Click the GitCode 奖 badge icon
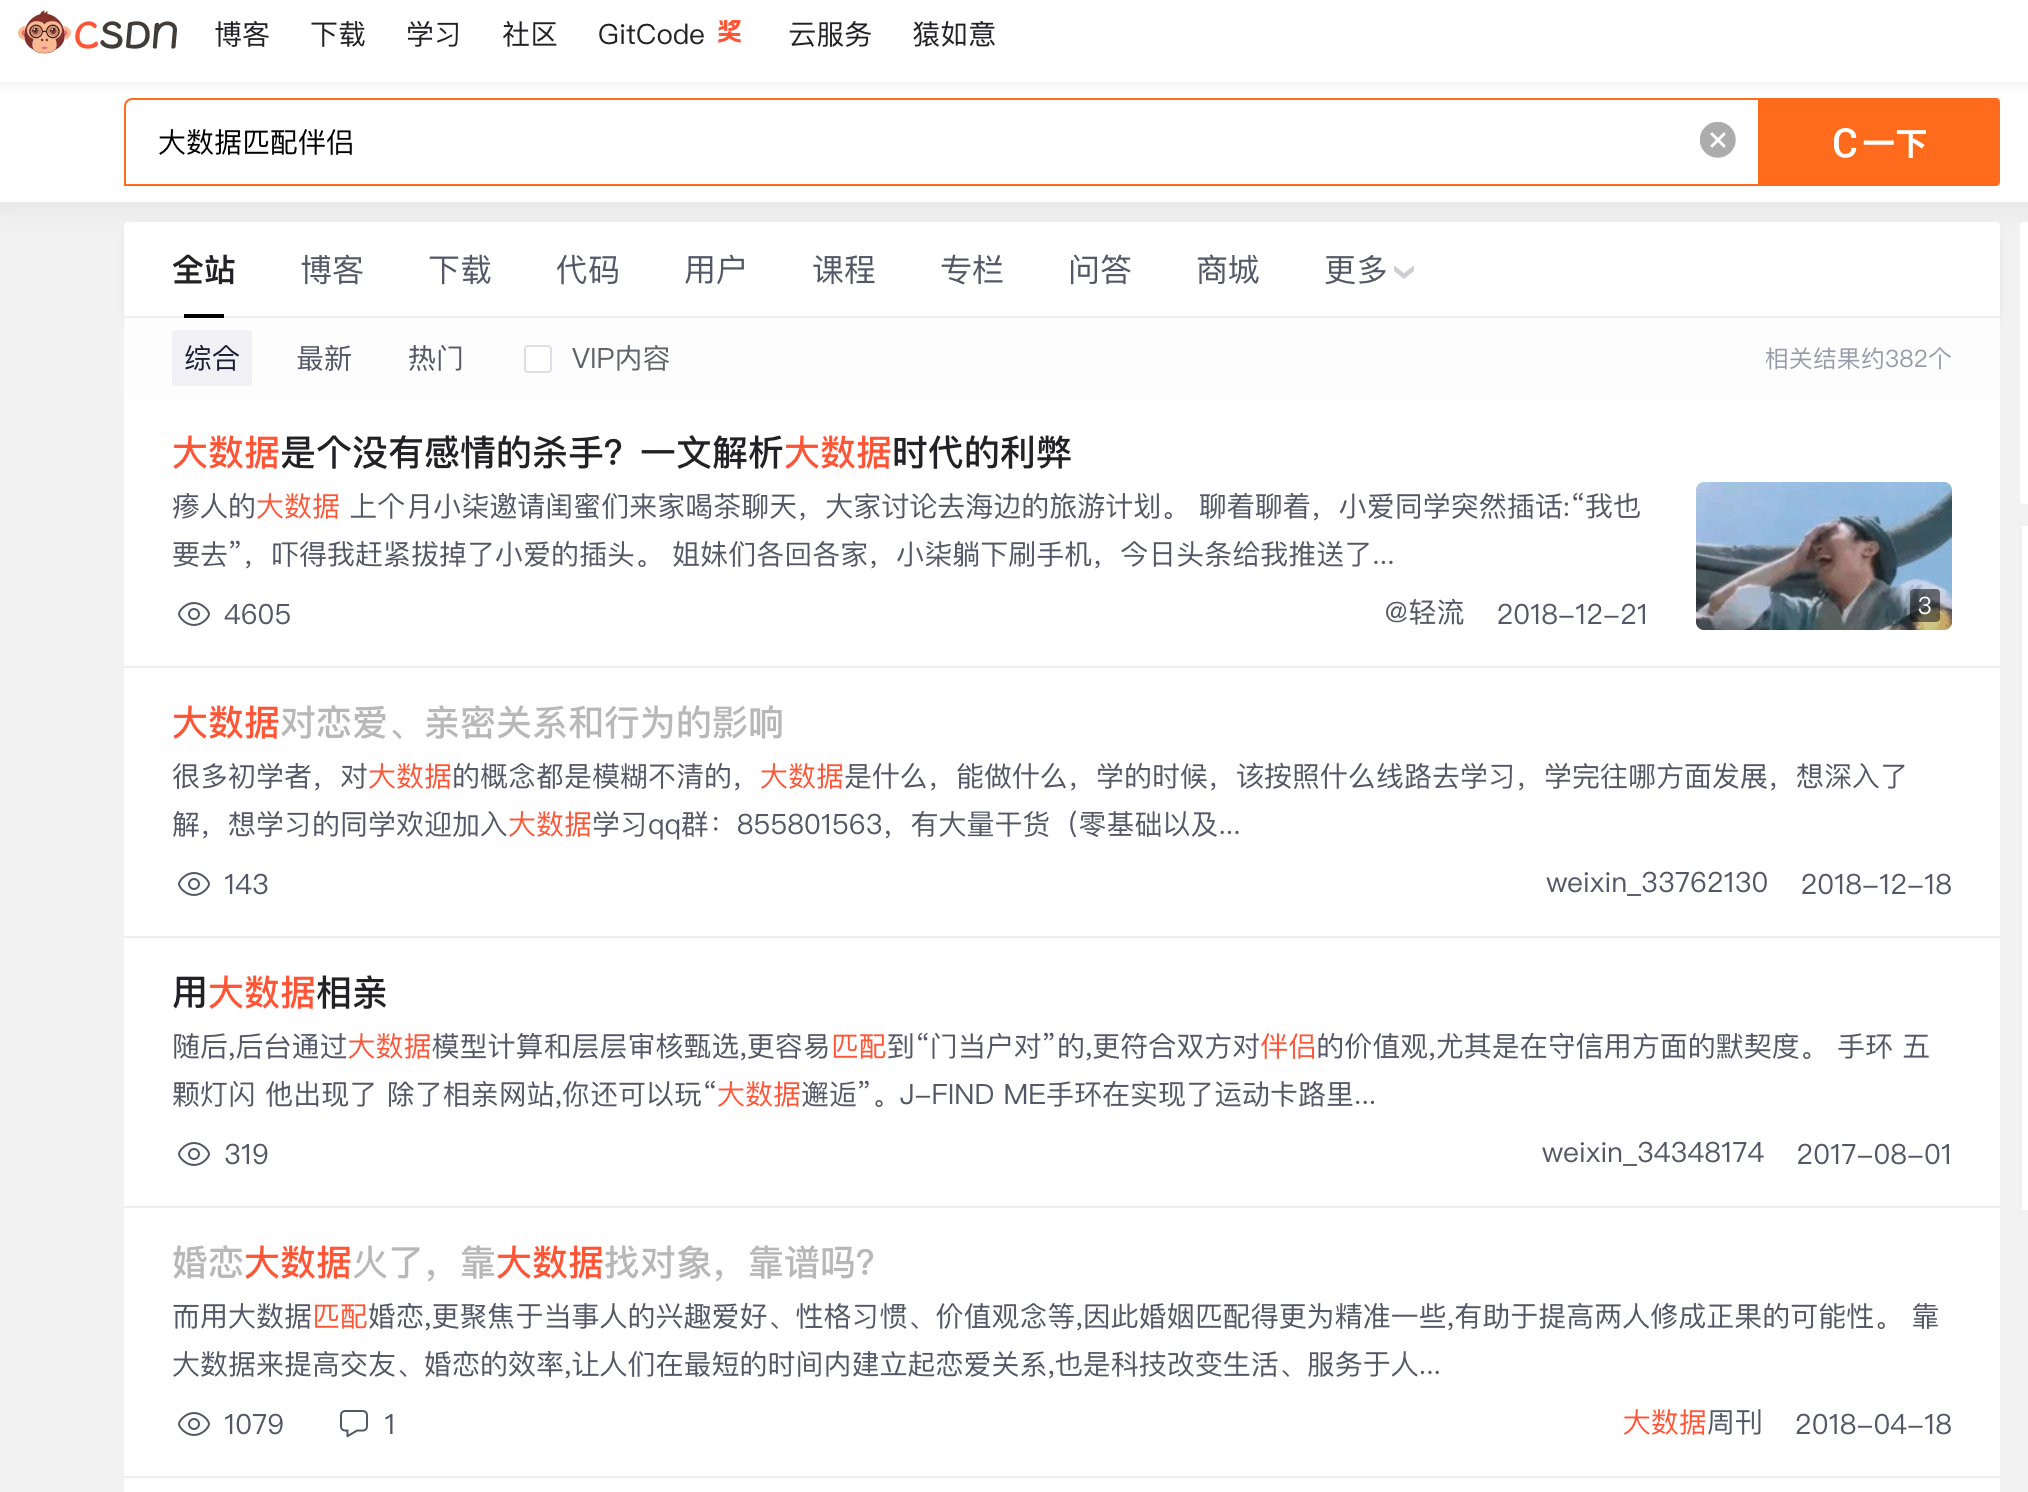Viewport: 2028px width, 1492px height. (x=730, y=32)
